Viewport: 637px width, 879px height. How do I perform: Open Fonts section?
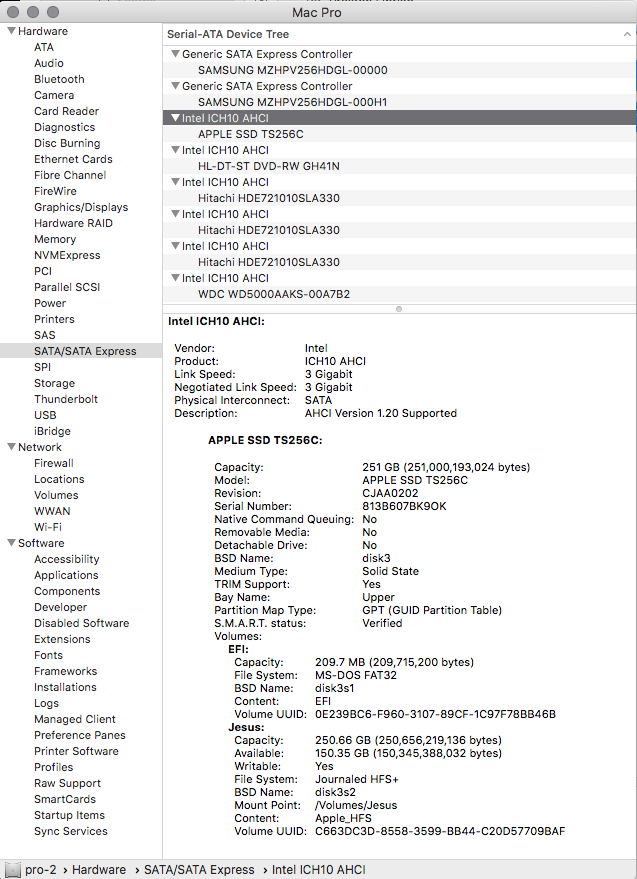[x=48, y=655]
